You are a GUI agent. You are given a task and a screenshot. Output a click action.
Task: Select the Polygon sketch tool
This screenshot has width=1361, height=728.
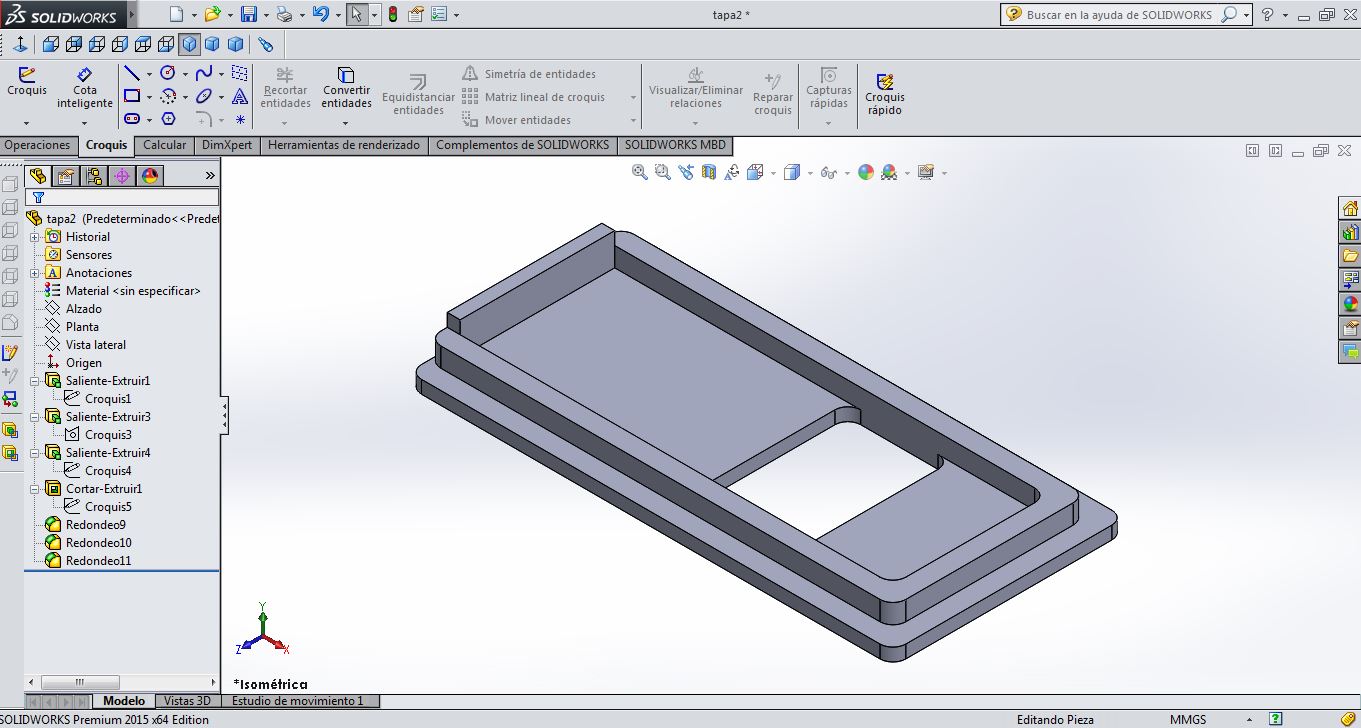[x=168, y=119]
